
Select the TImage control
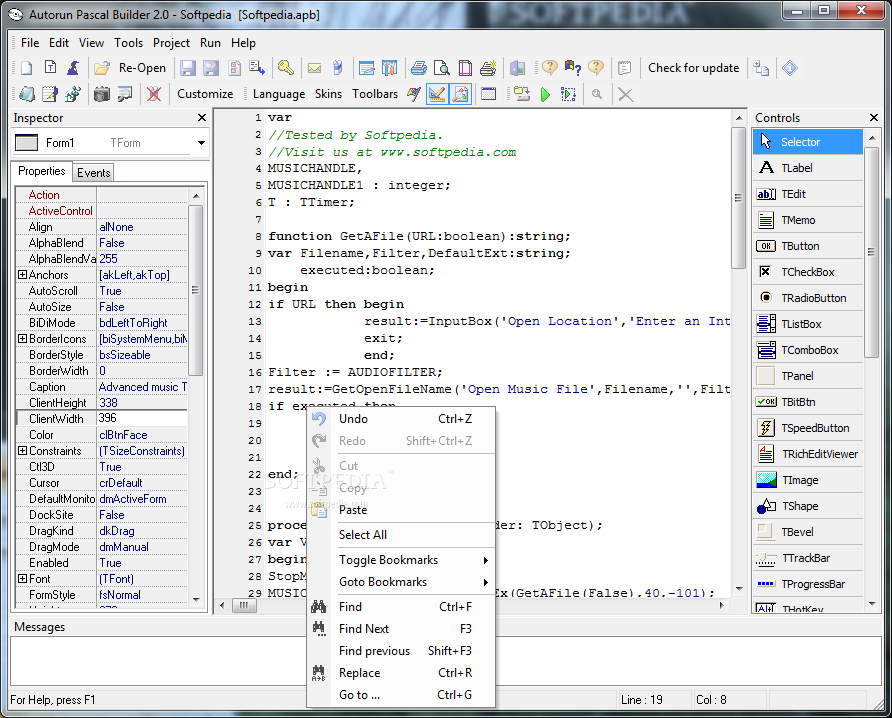click(808, 480)
